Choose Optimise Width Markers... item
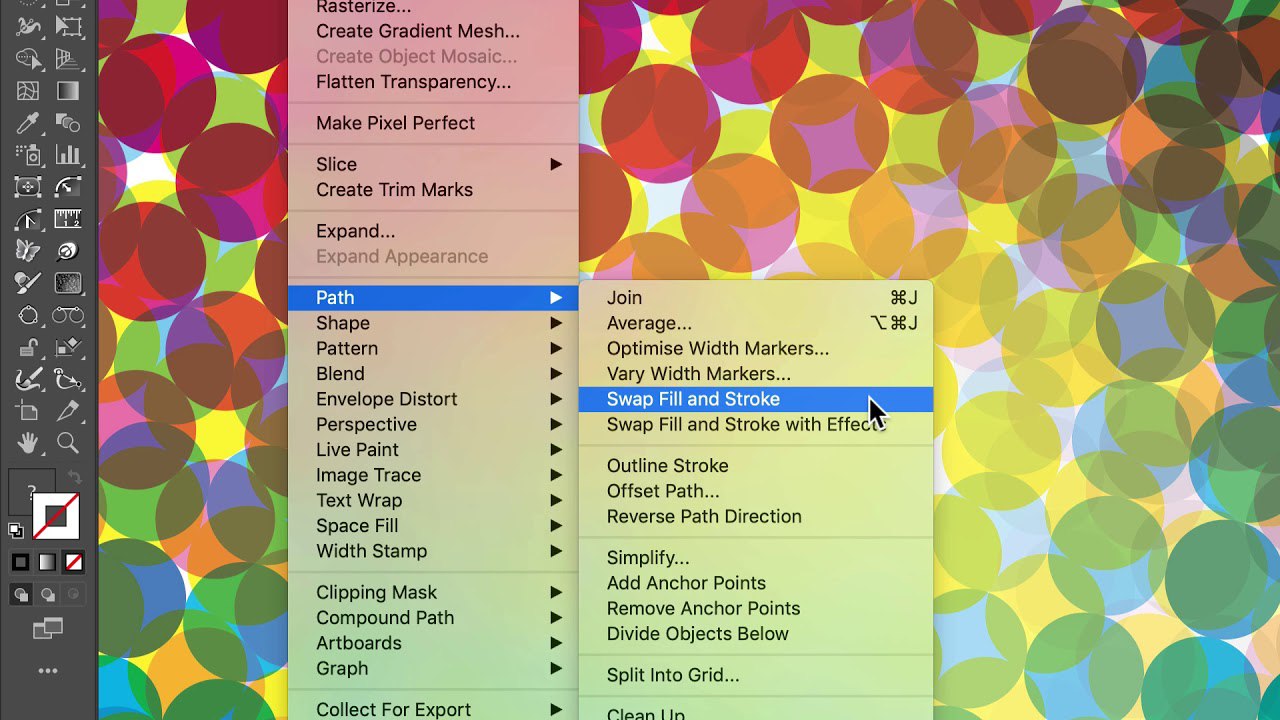Viewport: 1280px width, 720px height. click(x=756, y=348)
